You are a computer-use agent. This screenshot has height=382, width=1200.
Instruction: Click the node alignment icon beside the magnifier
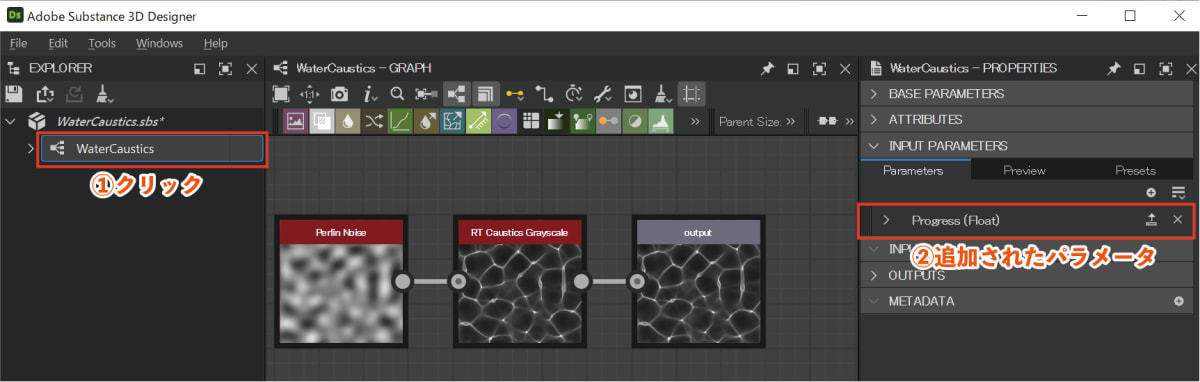click(426, 94)
